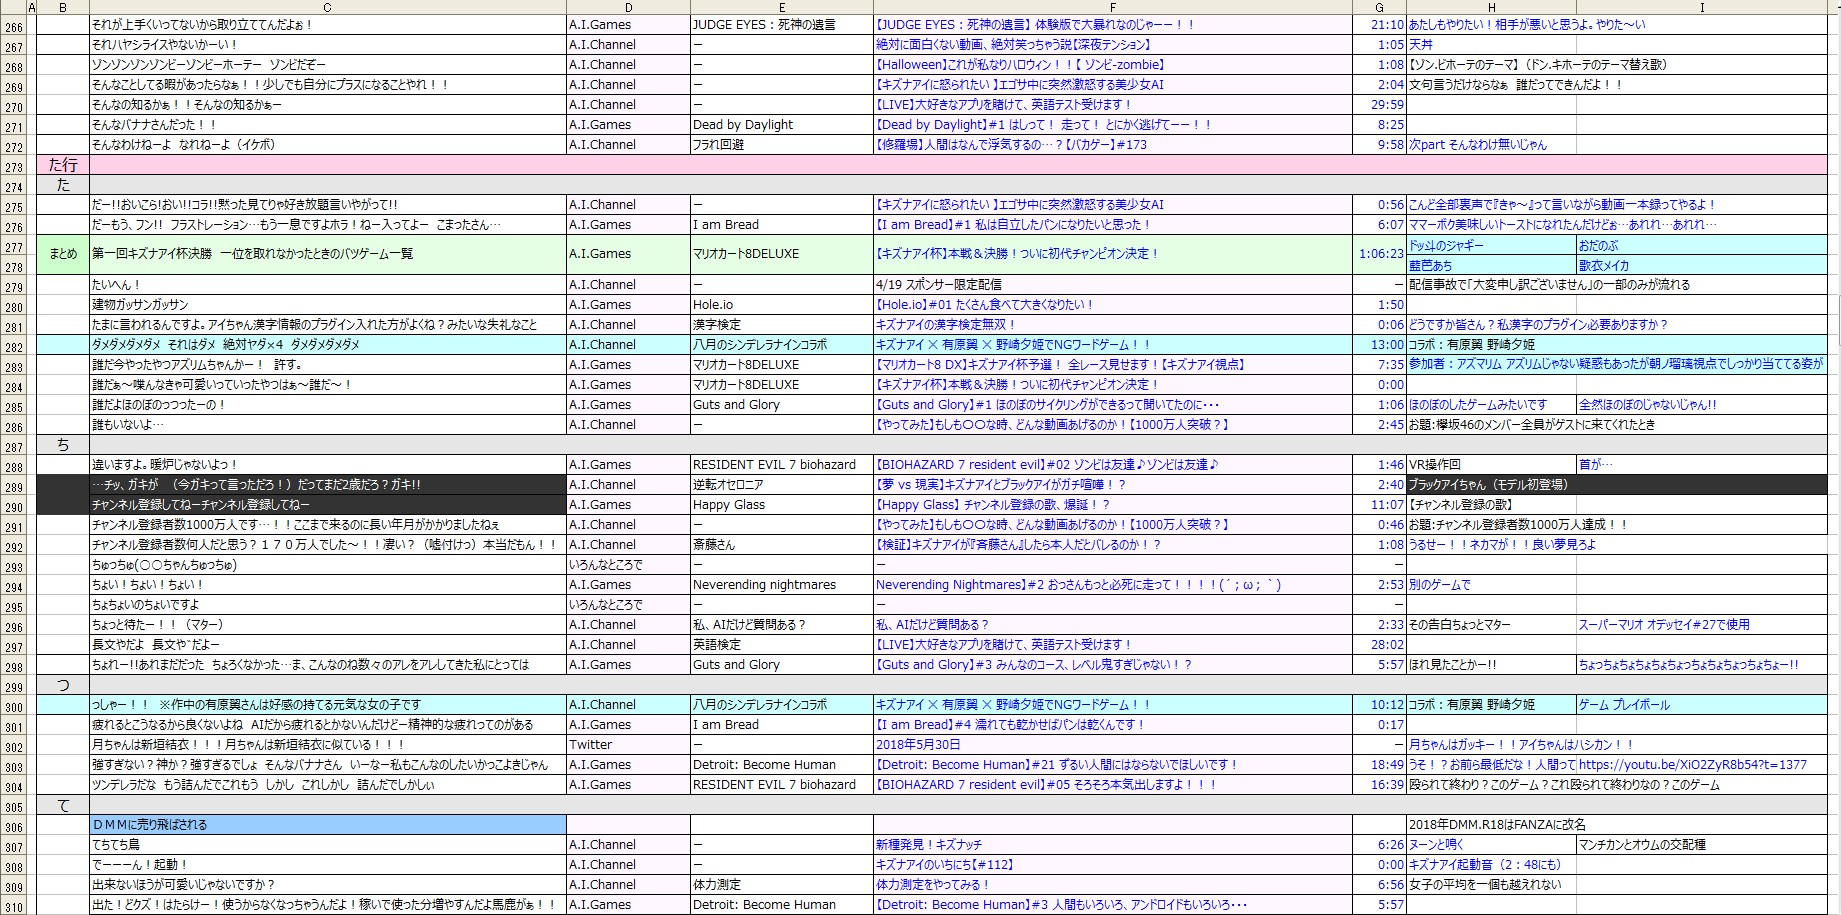Viewport: 1841px width, 915px height.
Task: Open 【Guts and Glory】#3 みんなのコース link
Action: pos(1034,664)
